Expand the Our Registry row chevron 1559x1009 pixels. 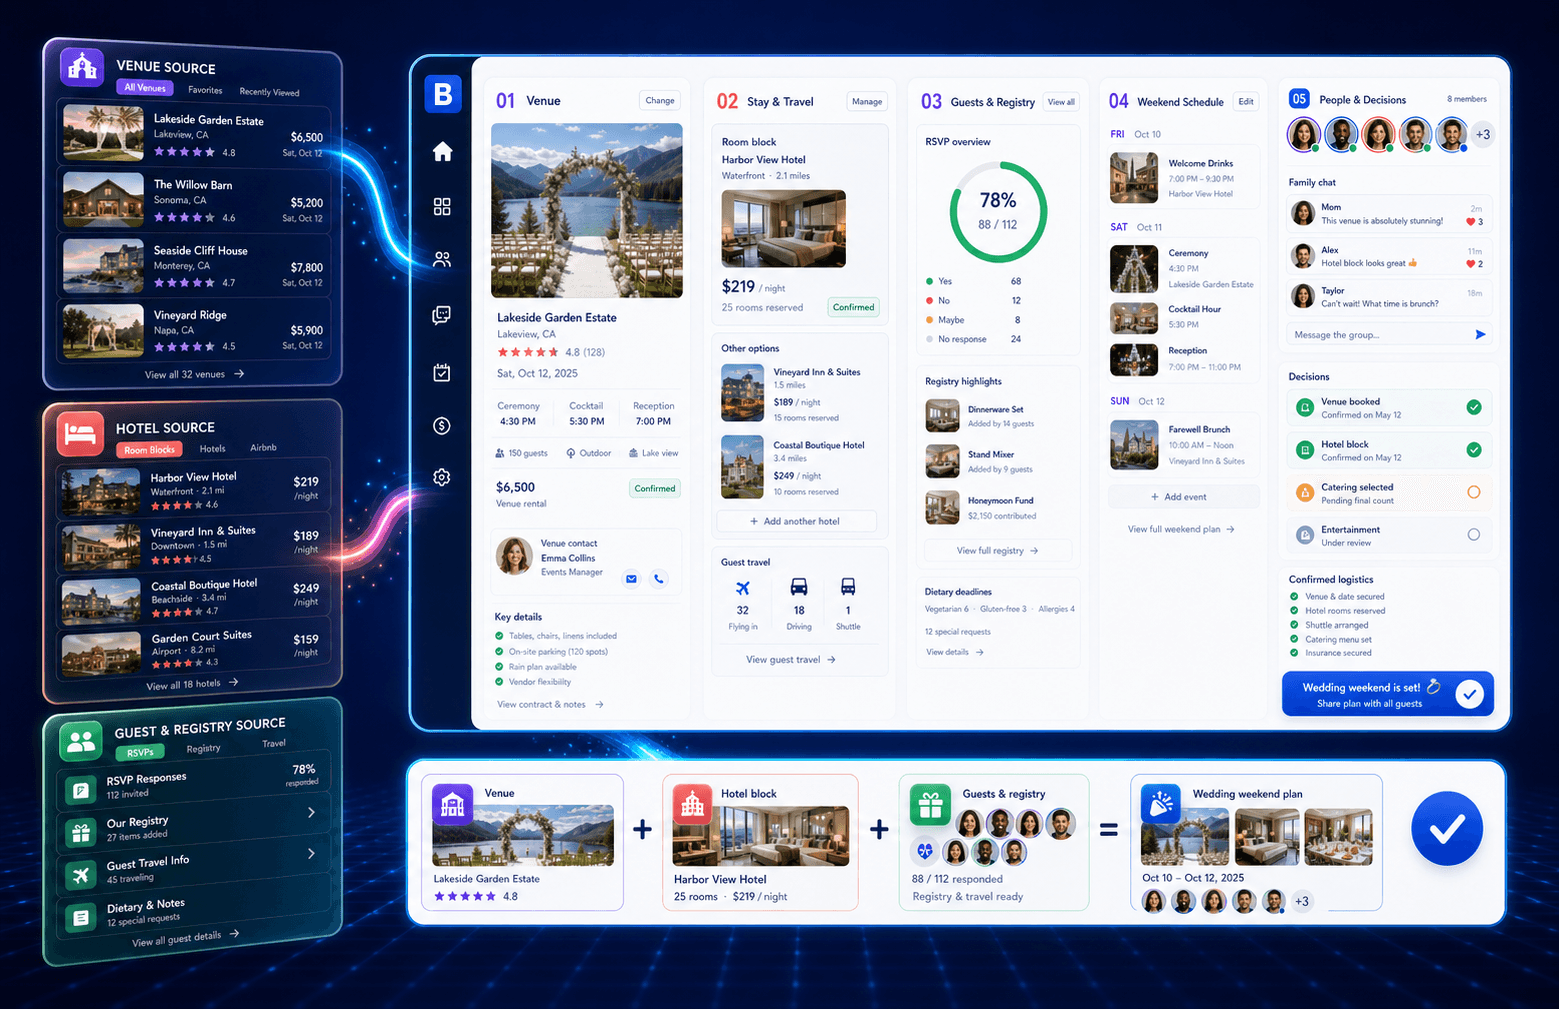click(311, 812)
